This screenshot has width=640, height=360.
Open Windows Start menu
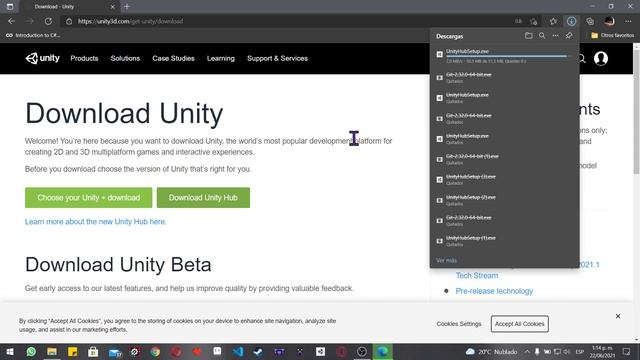(x=10, y=351)
